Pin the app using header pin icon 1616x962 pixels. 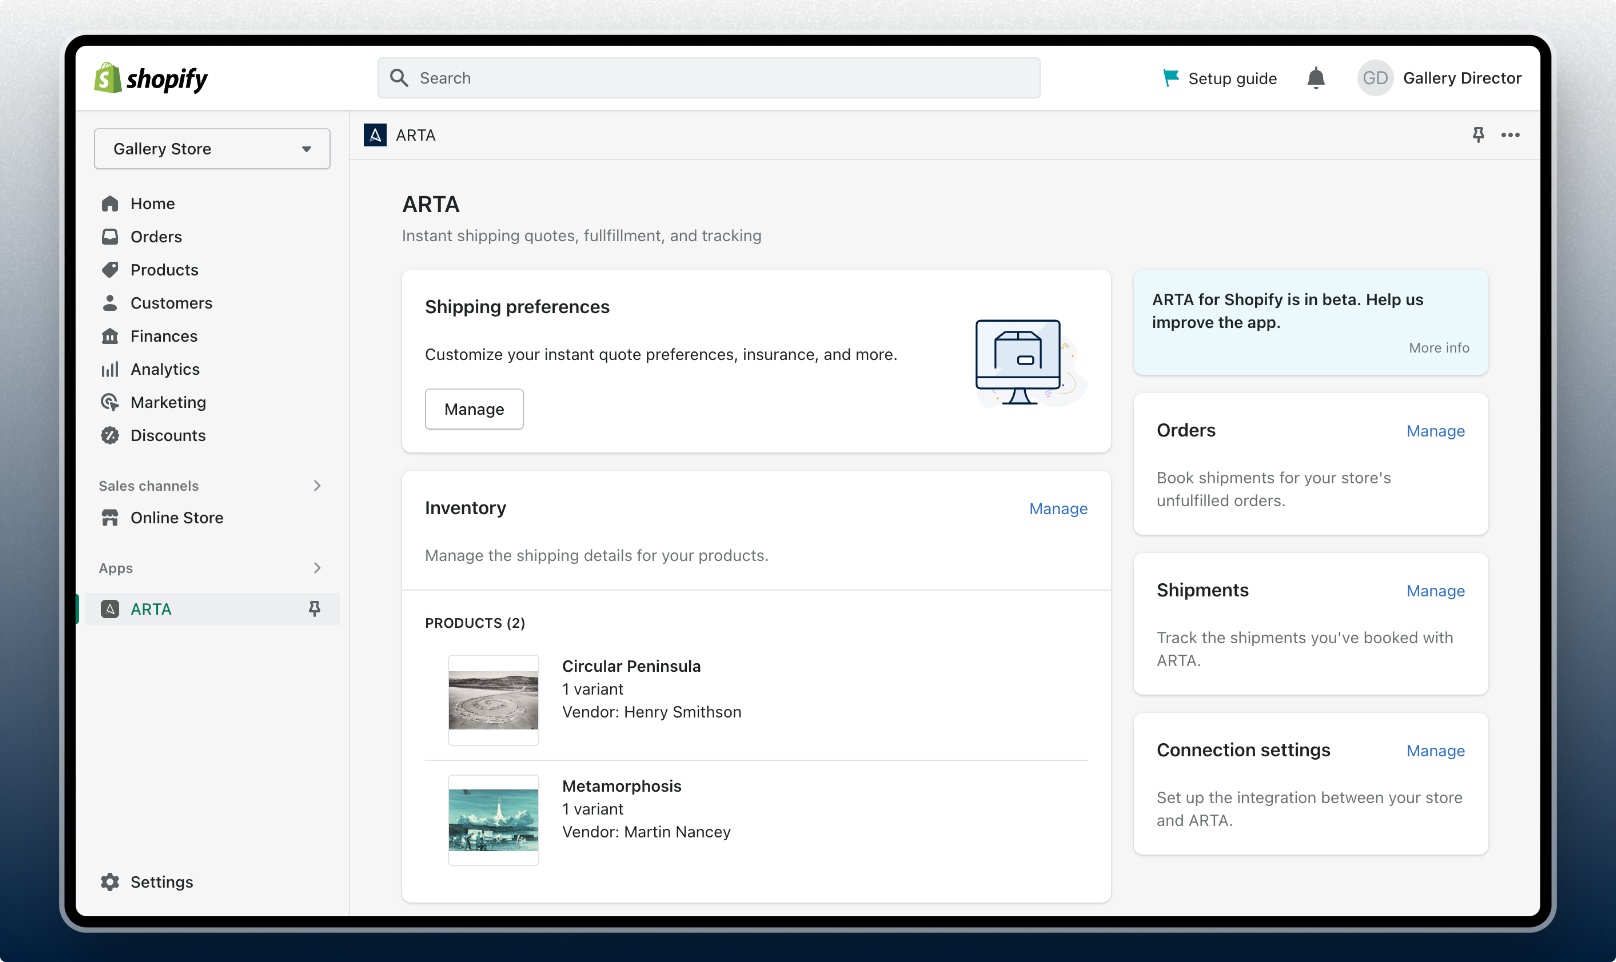coord(1478,135)
